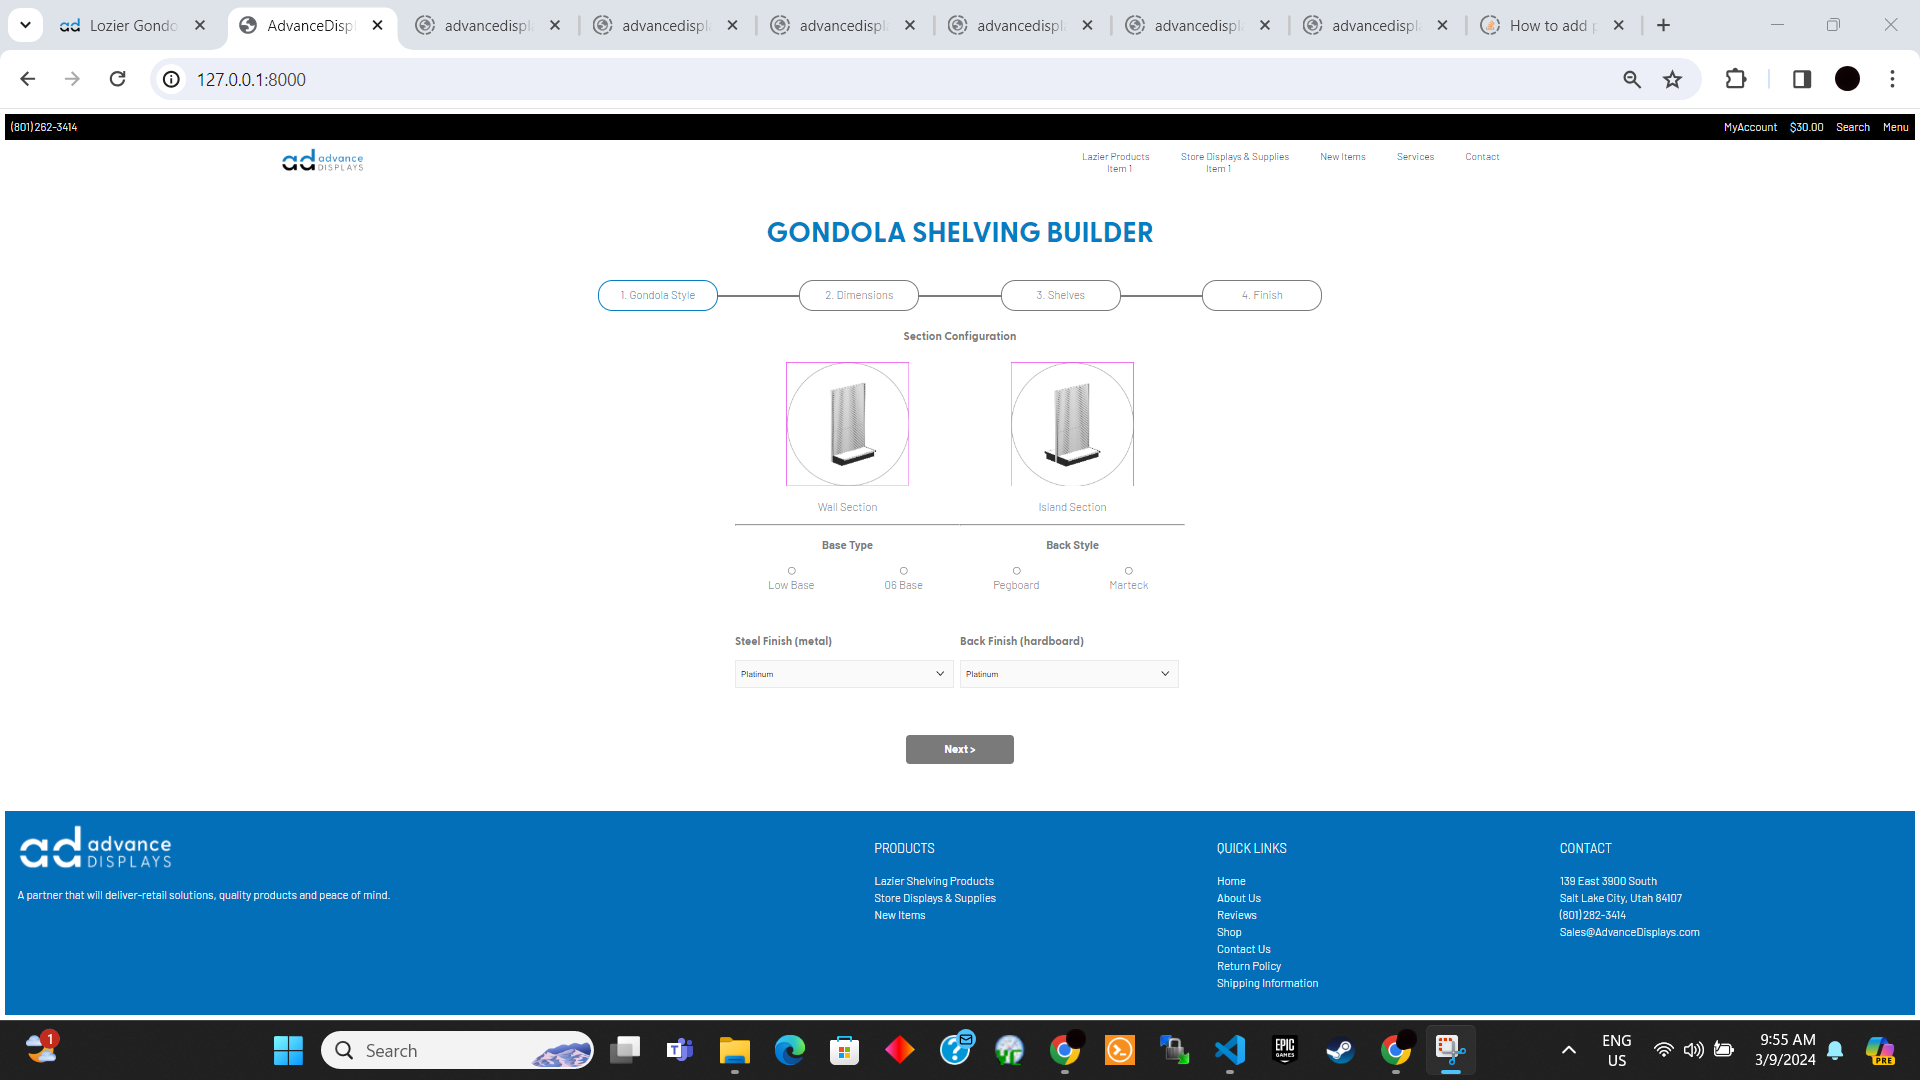
Task: Go to the Dimensions step
Action: 858,295
